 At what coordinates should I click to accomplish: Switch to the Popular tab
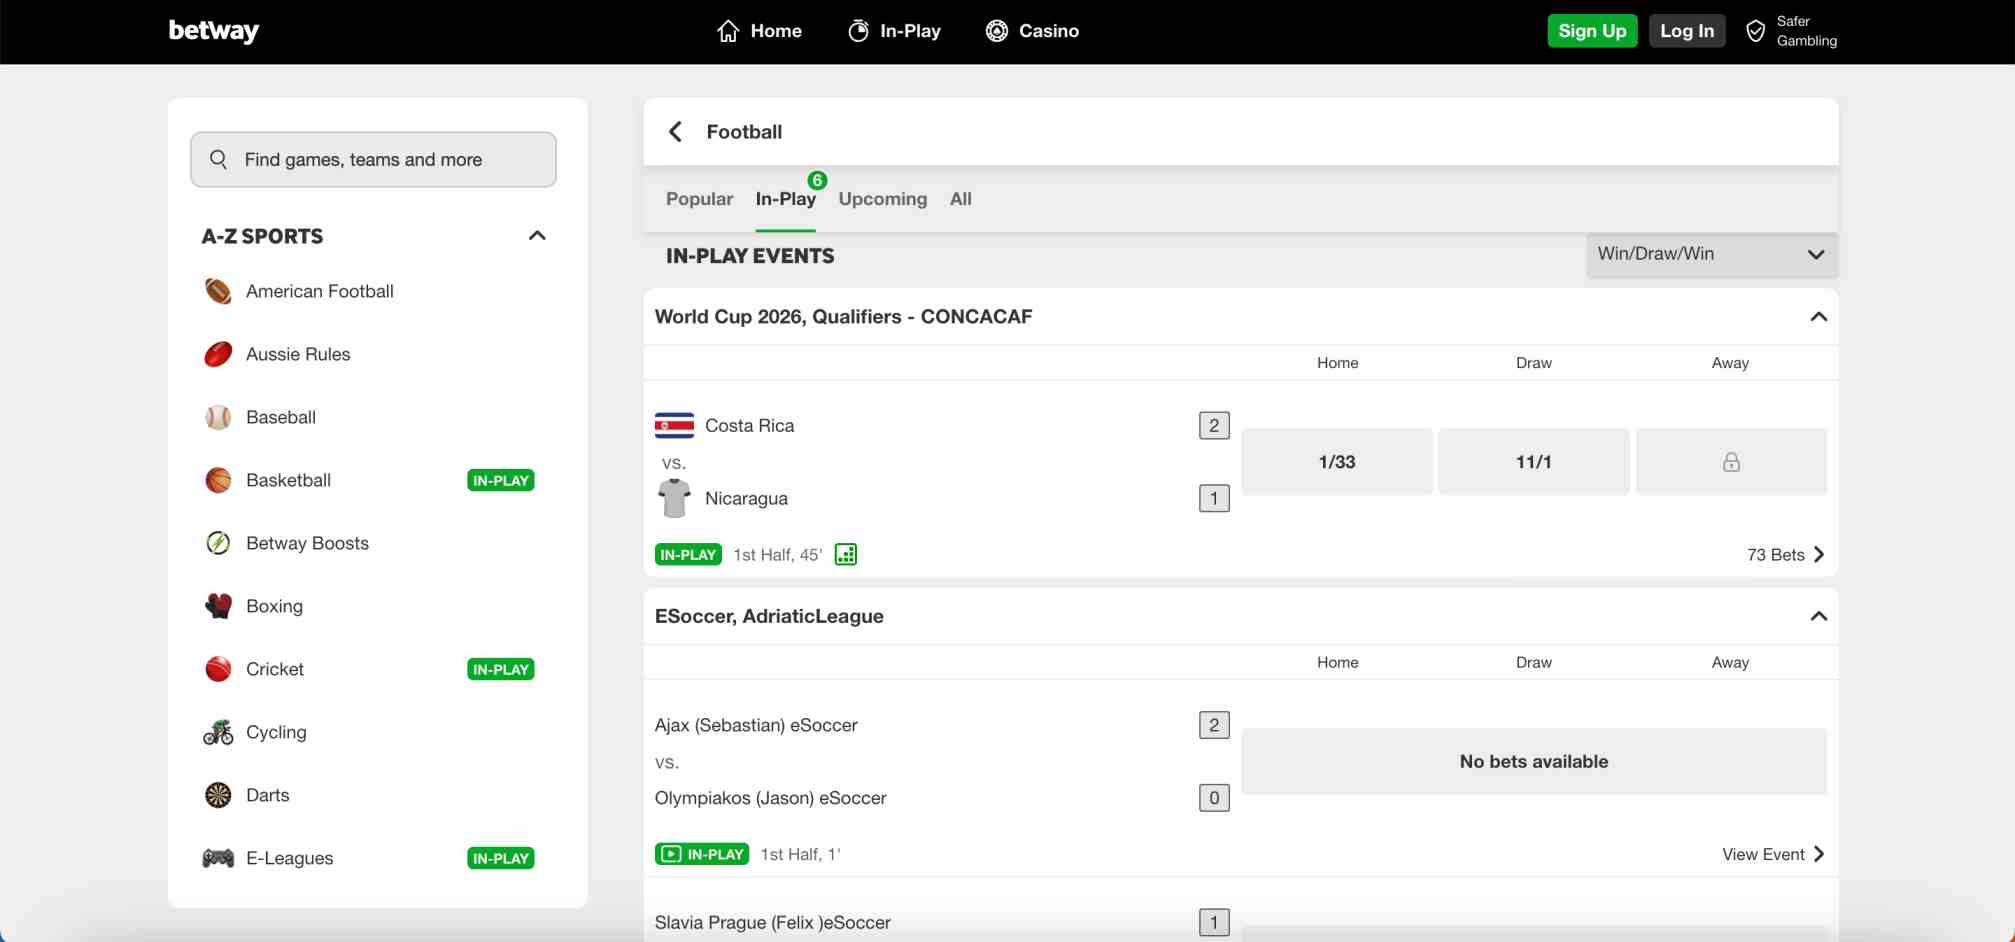tap(699, 199)
